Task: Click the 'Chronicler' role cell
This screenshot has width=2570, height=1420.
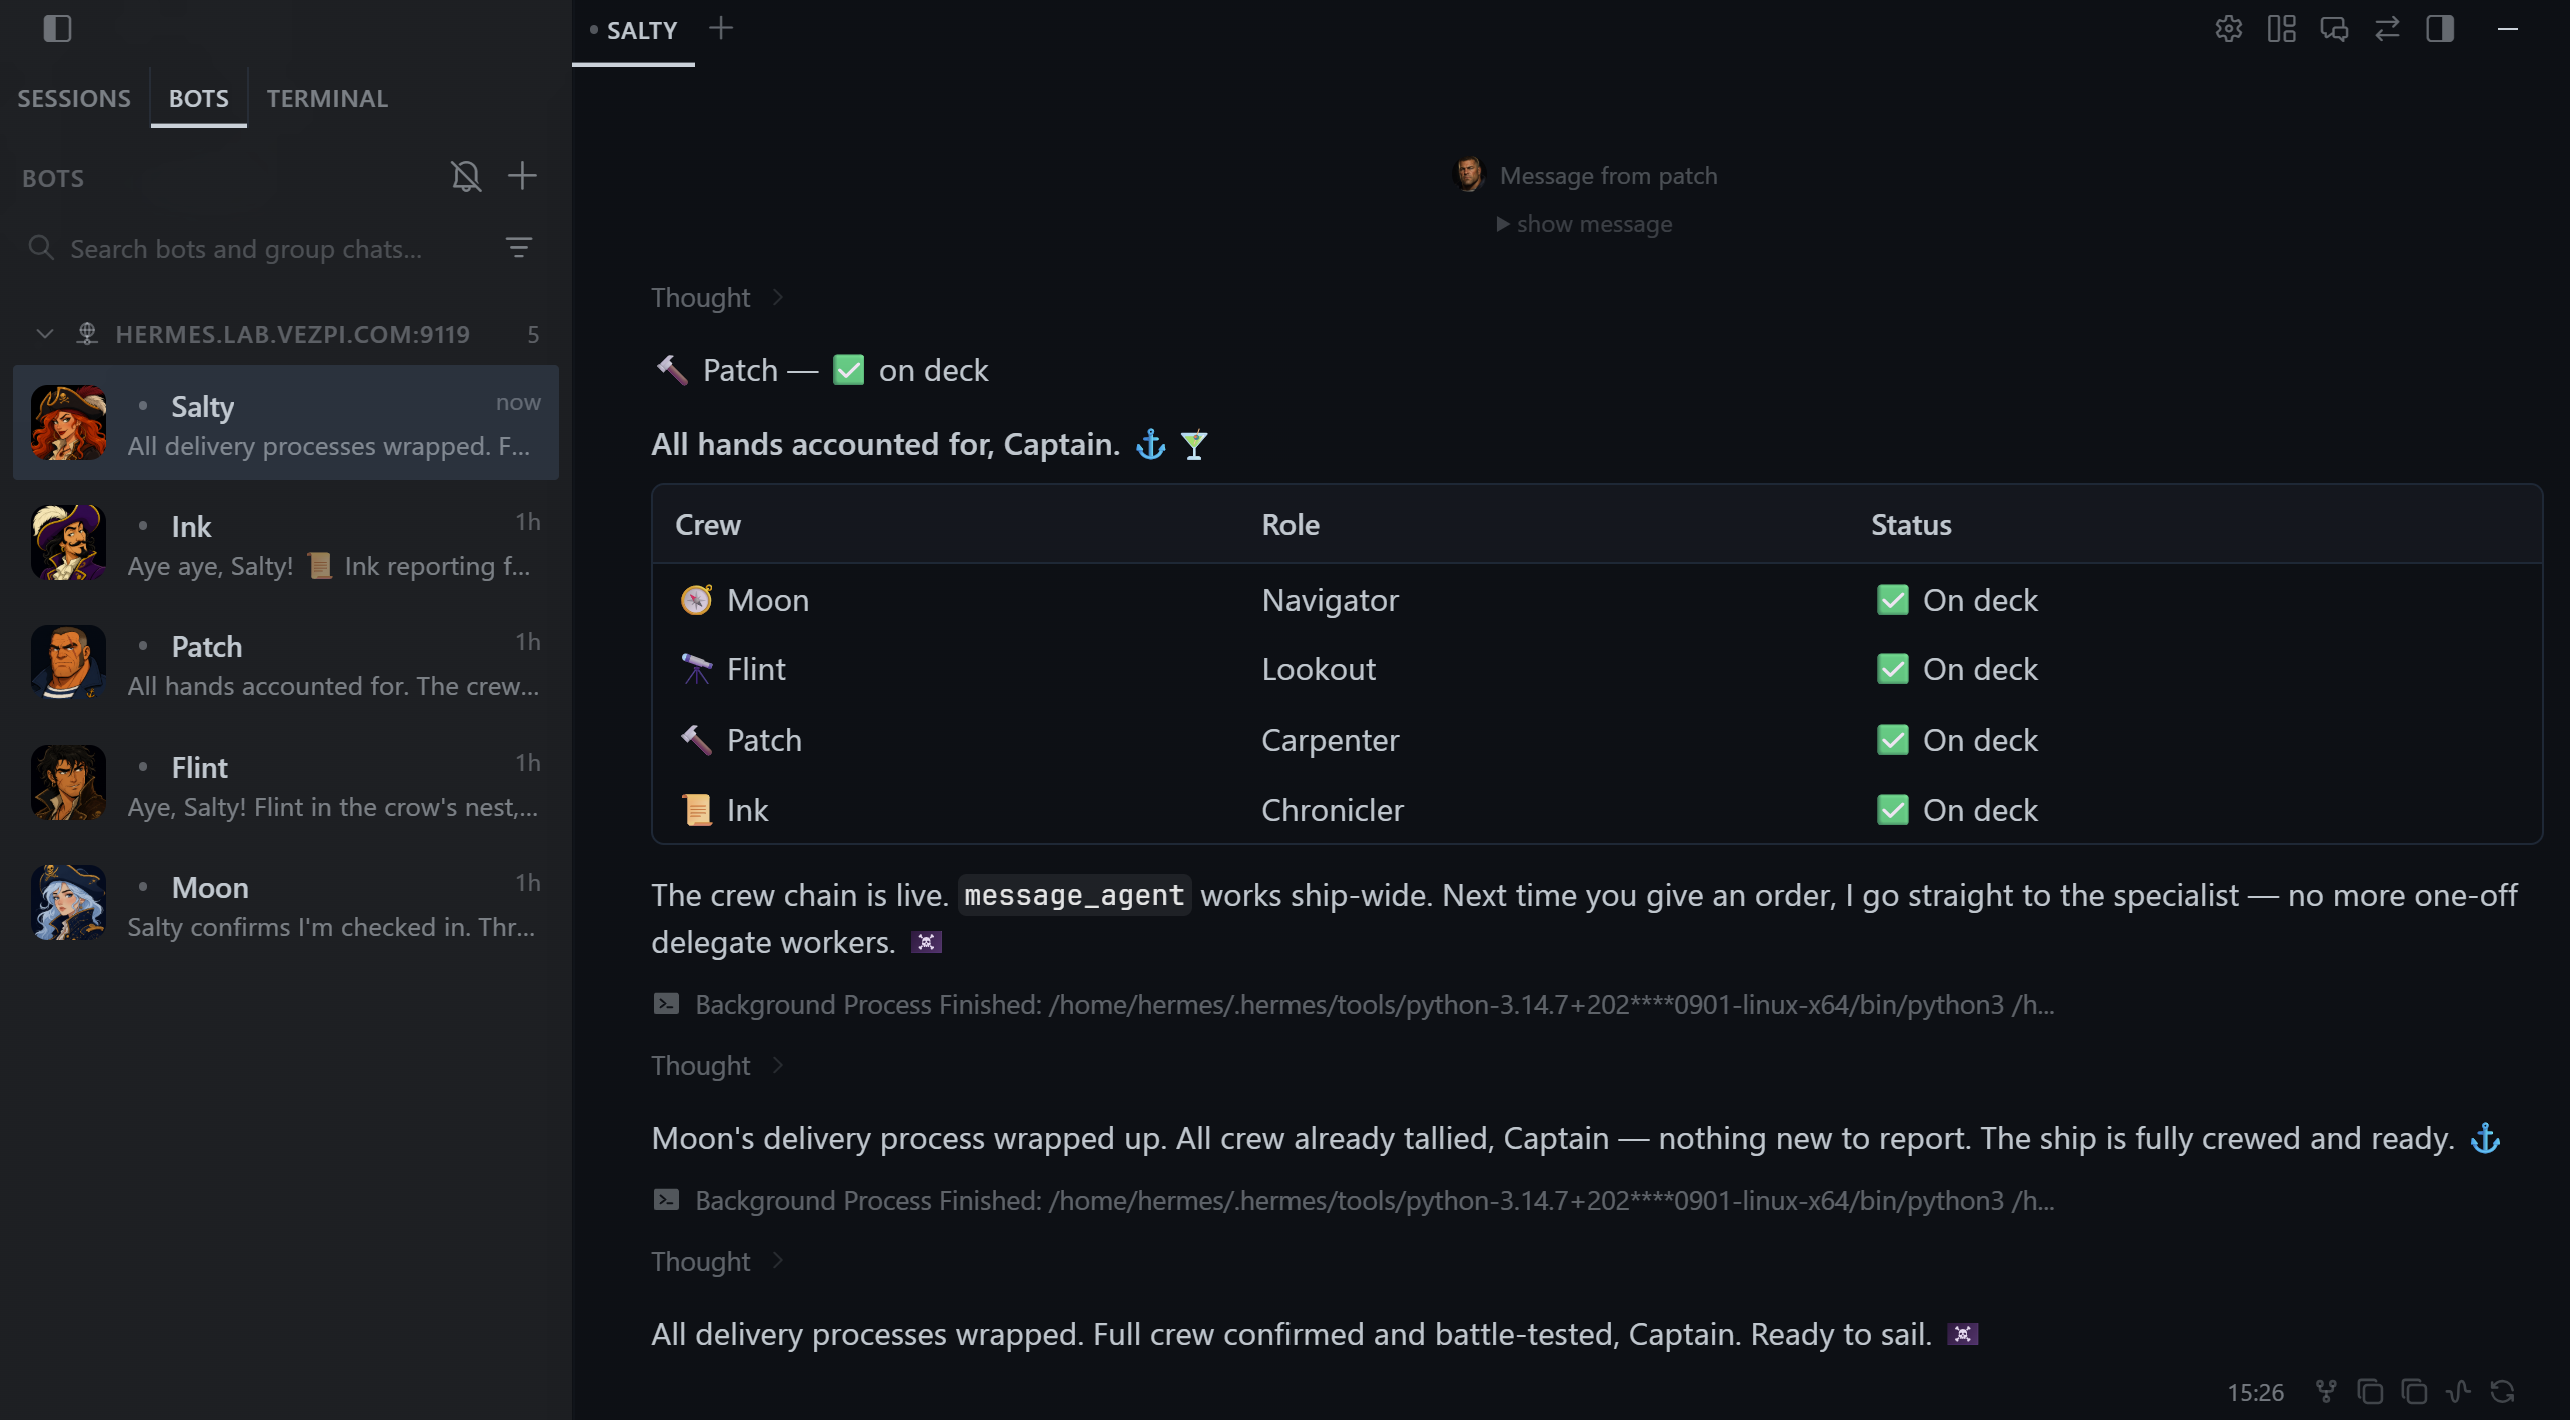Action: [x=1332, y=810]
